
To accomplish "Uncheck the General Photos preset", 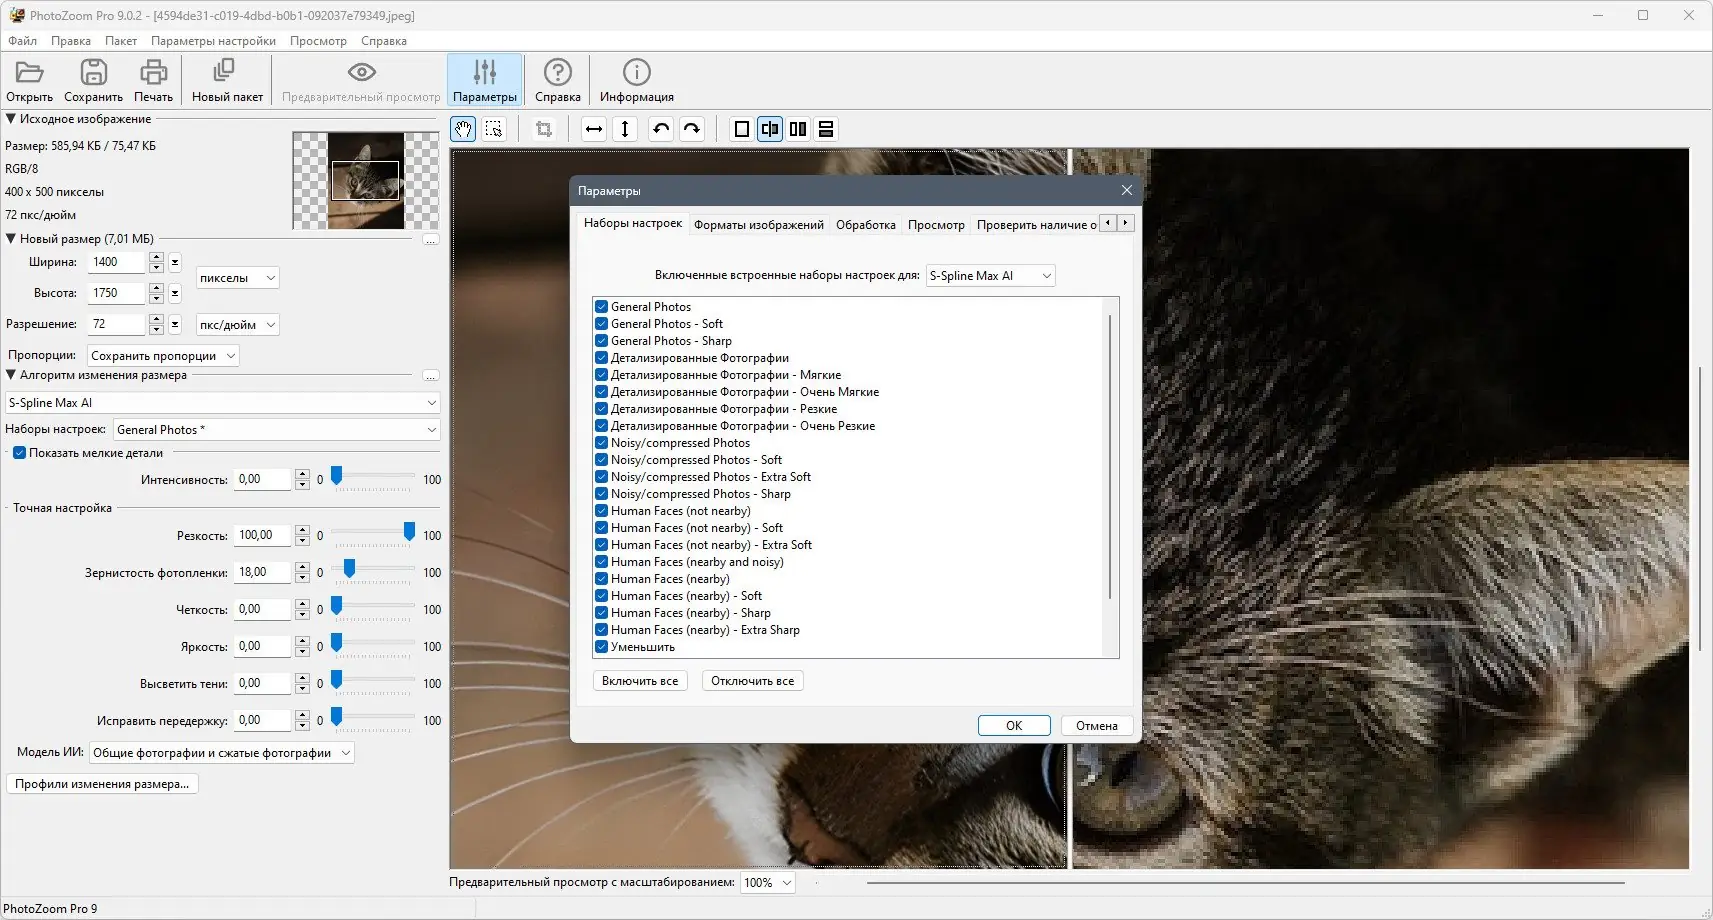I will pyautogui.click(x=601, y=306).
